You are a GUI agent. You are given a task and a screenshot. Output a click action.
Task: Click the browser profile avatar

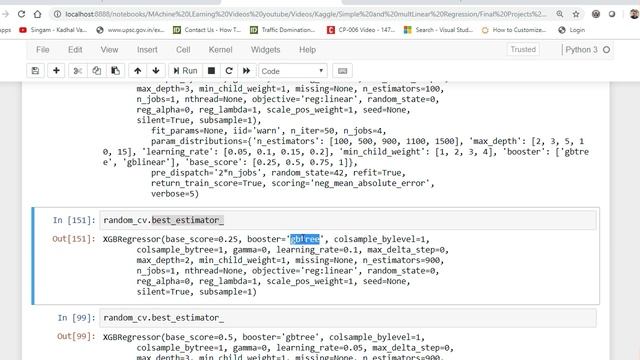point(634,14)
